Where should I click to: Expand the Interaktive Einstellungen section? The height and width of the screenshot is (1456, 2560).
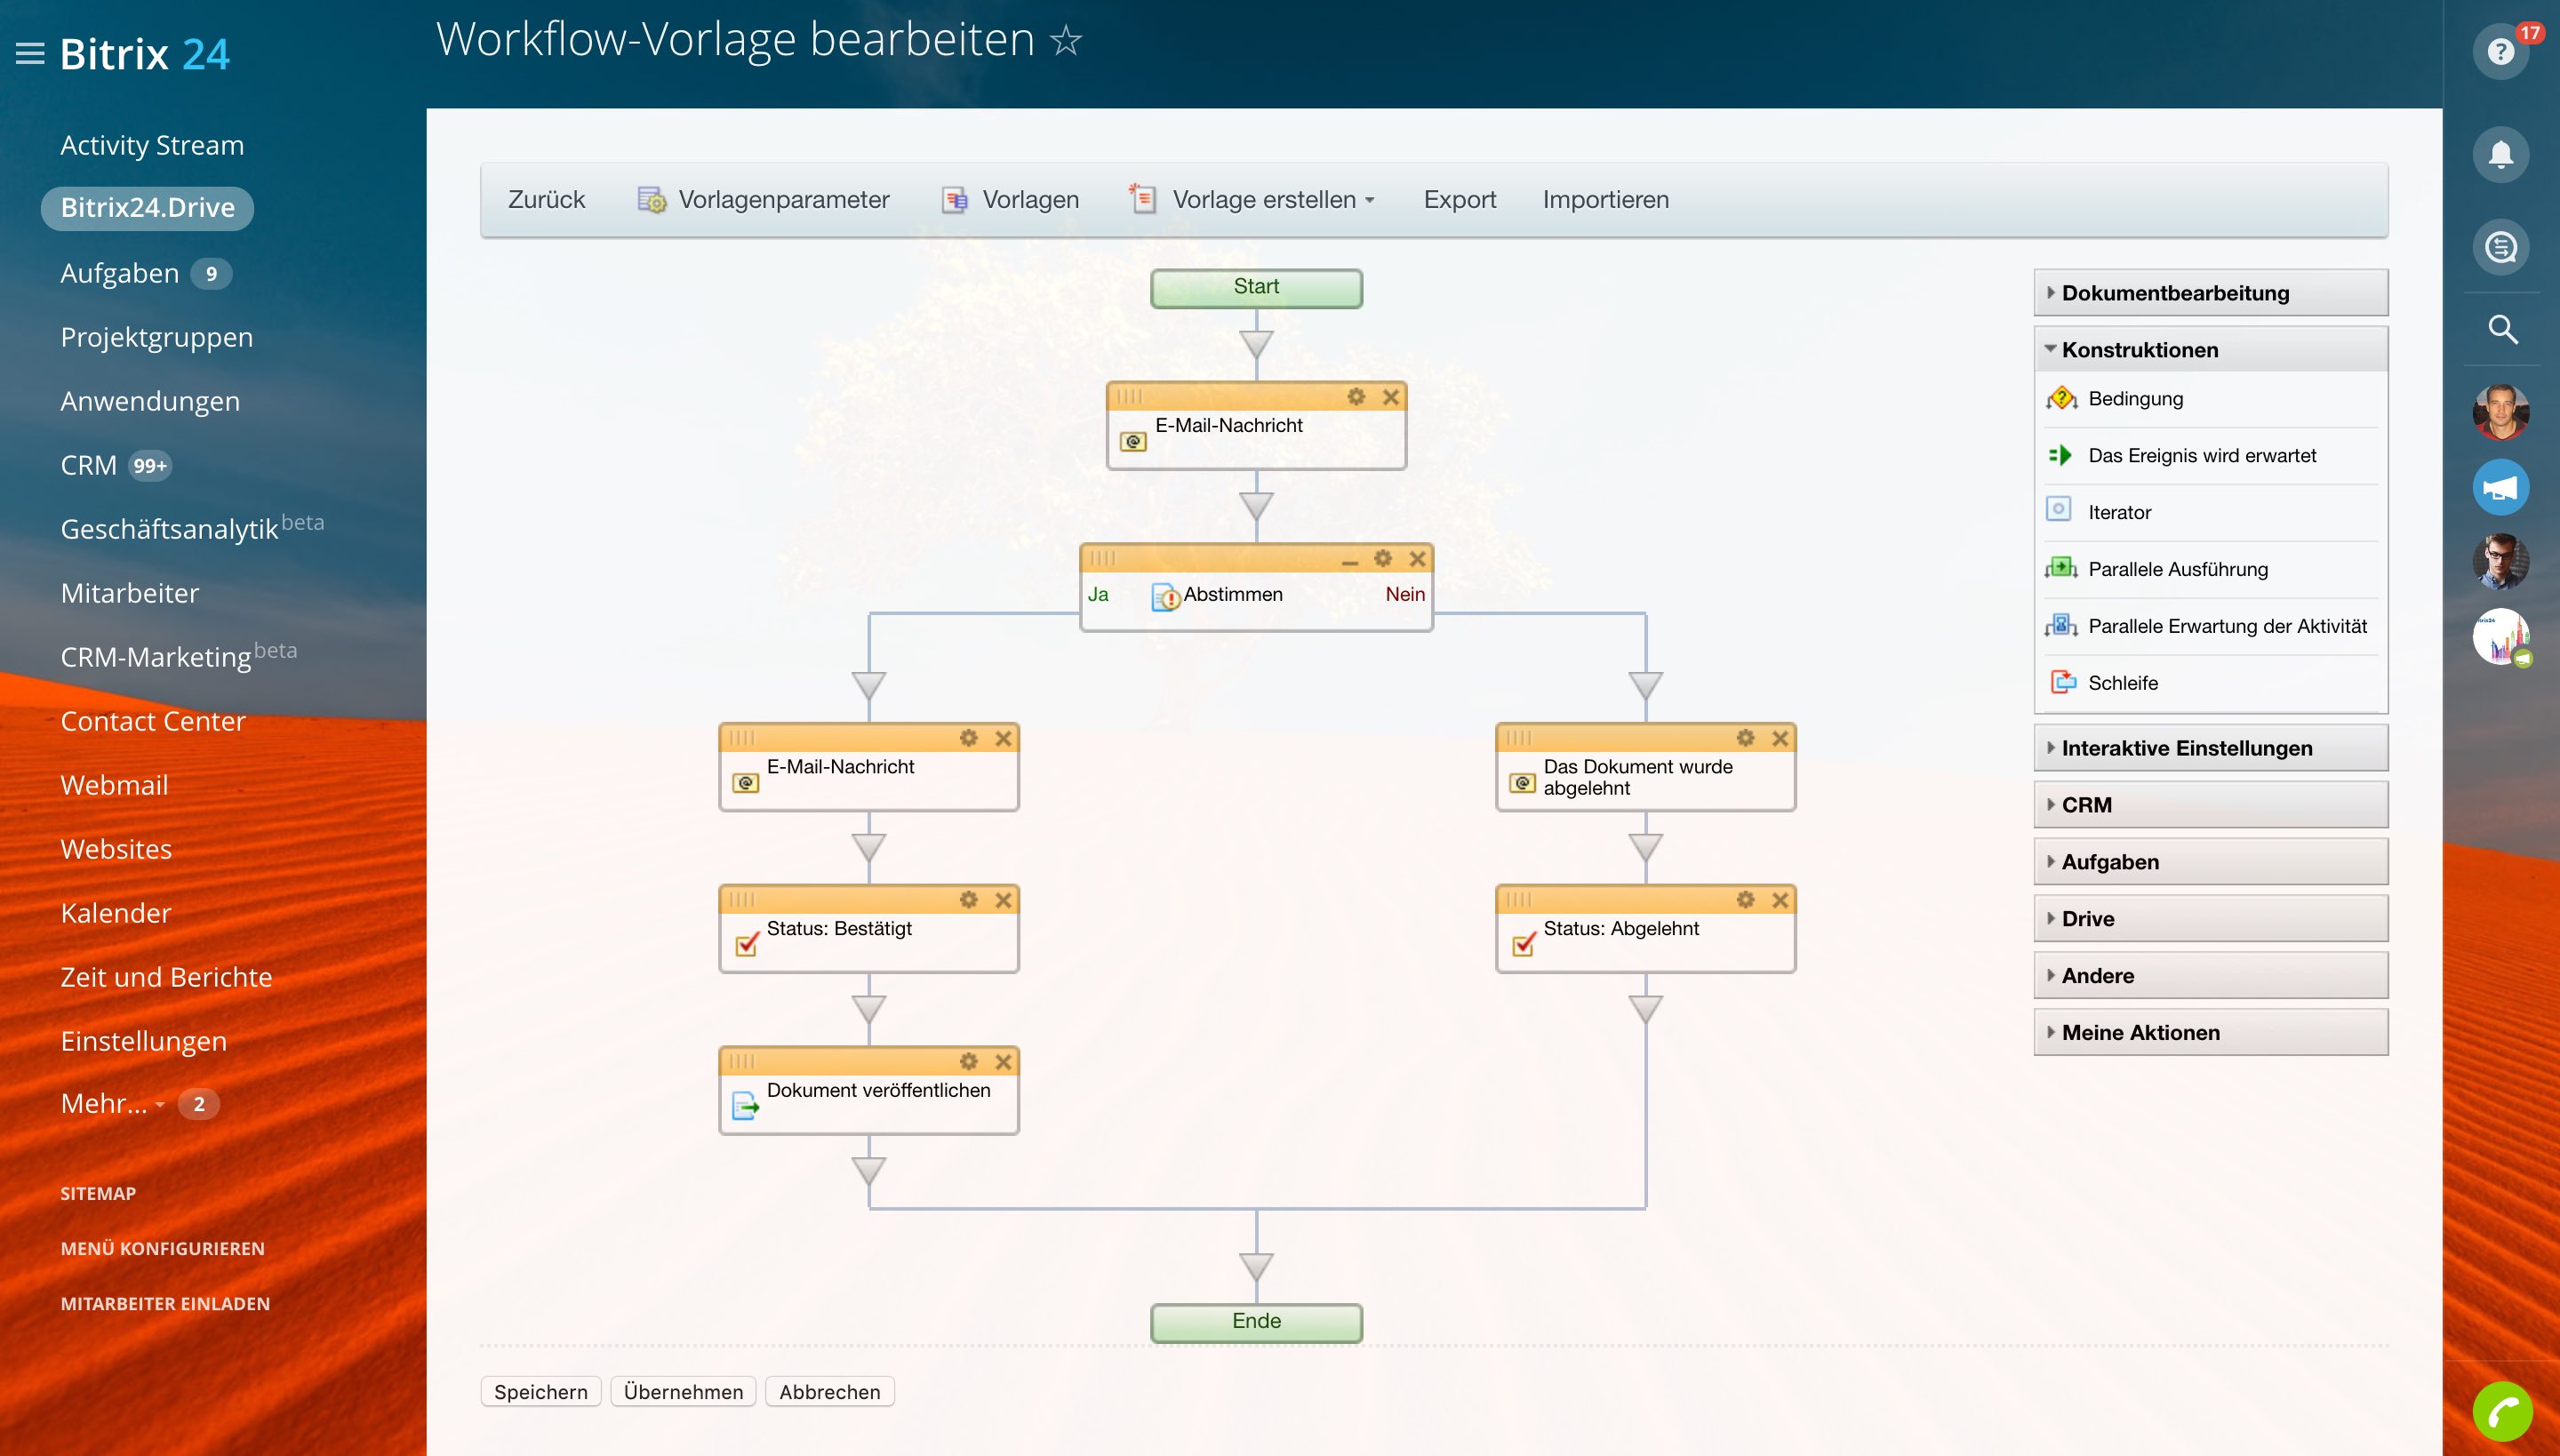(2210, 748)
